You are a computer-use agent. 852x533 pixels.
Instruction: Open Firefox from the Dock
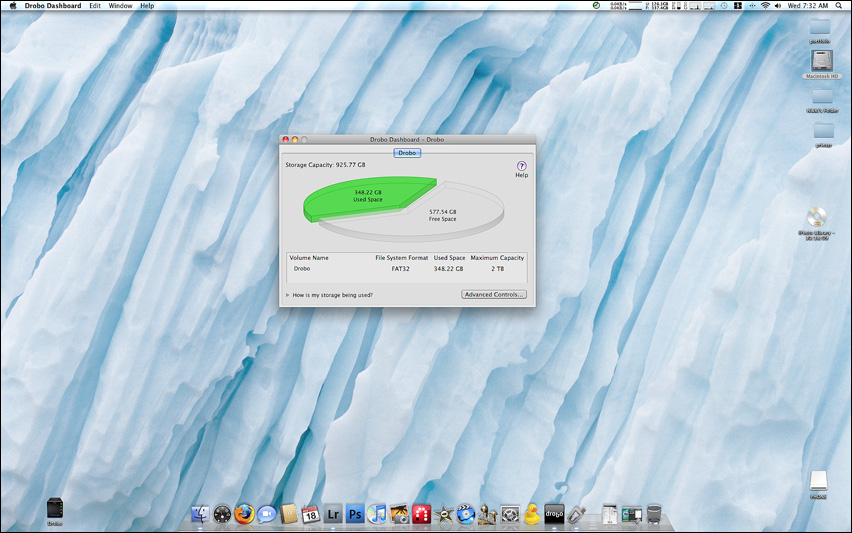244,513
